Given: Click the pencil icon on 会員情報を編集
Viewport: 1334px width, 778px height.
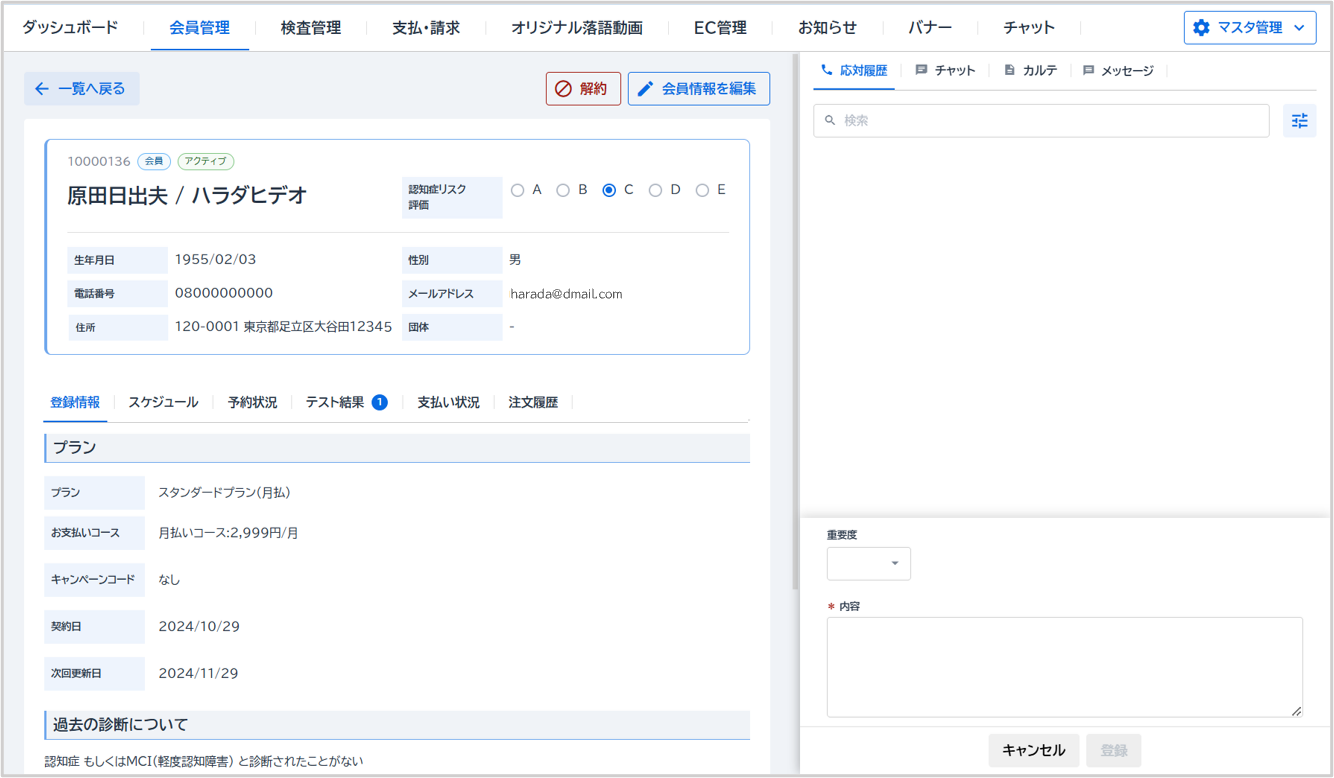Looking at the screenshot, I should [x=645, y=89].
